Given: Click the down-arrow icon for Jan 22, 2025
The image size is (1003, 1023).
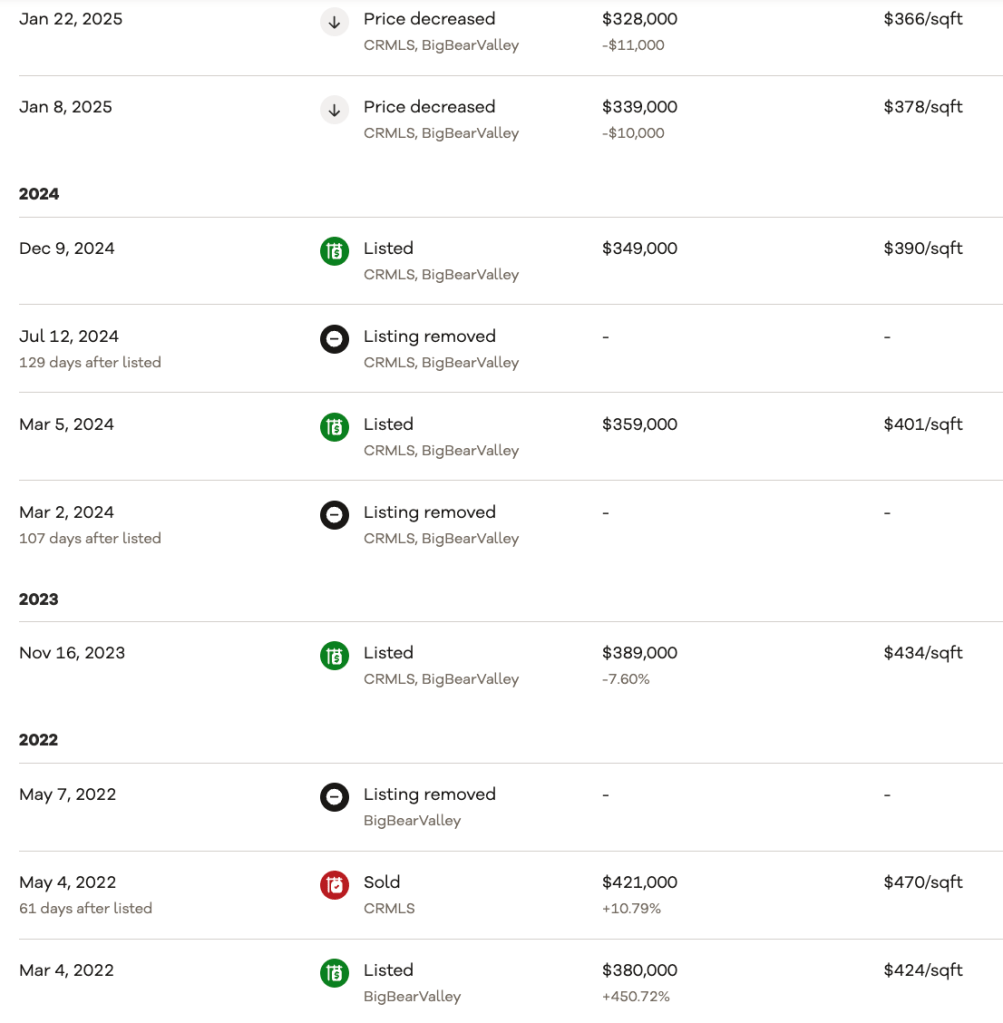Looking at the screenshot, I should [x=334, y=22].
